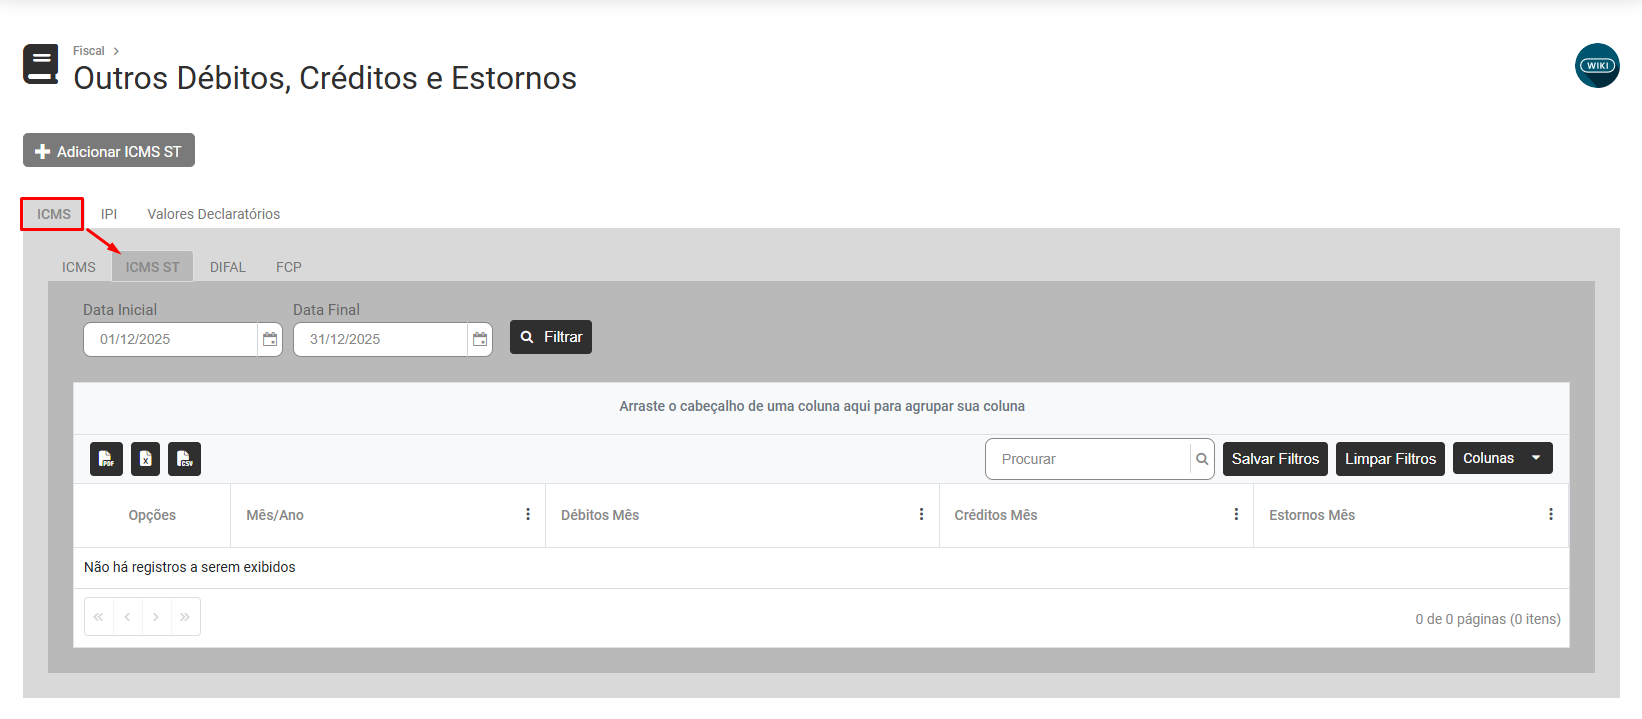Export the grid to CSV
This screenshot has width=1642, height=719.
184,459
